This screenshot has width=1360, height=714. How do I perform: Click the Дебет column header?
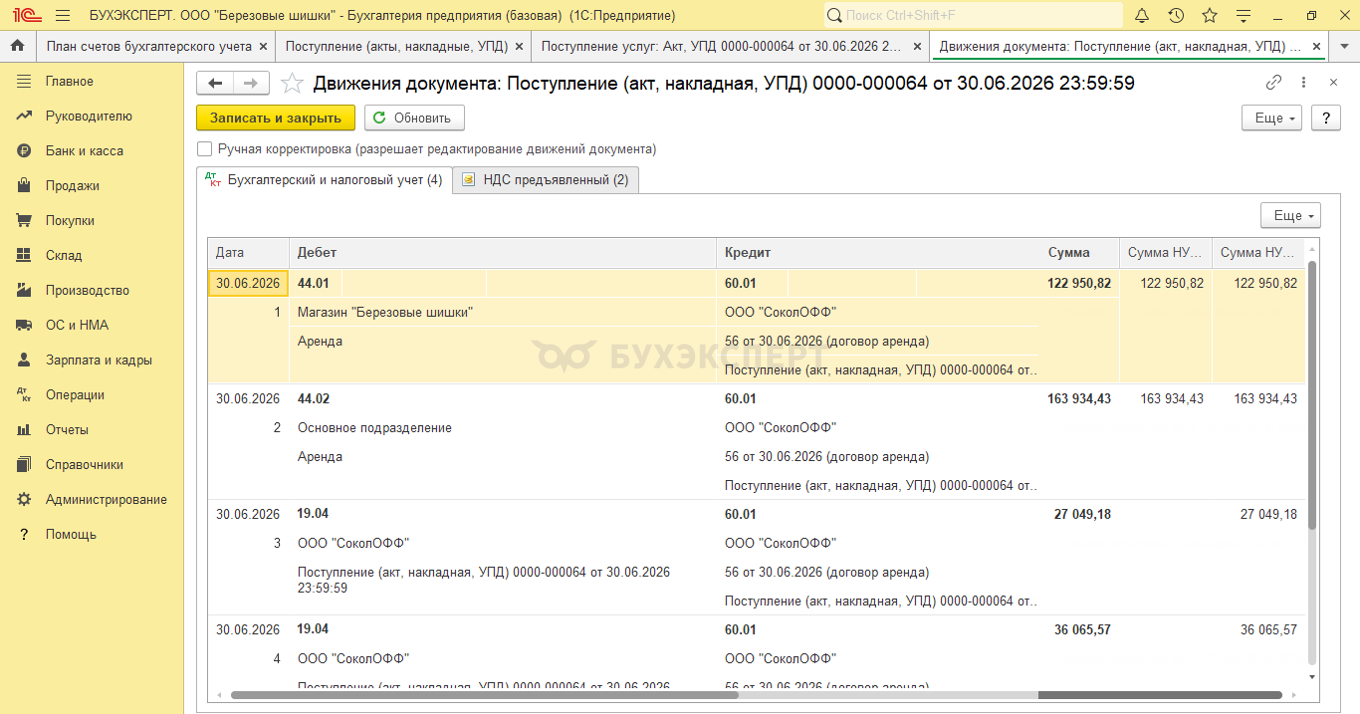click(503, 252)
